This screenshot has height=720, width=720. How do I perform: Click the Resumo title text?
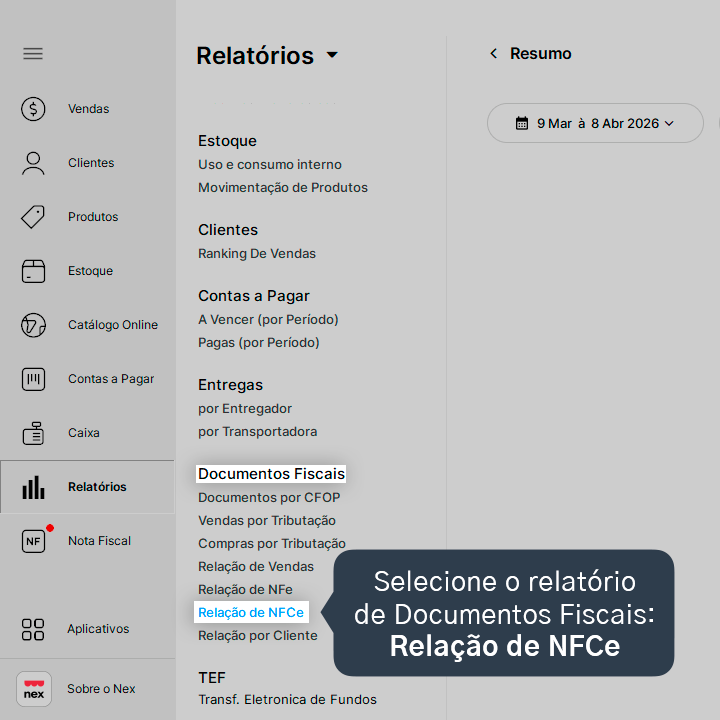[x=540, y=54]
